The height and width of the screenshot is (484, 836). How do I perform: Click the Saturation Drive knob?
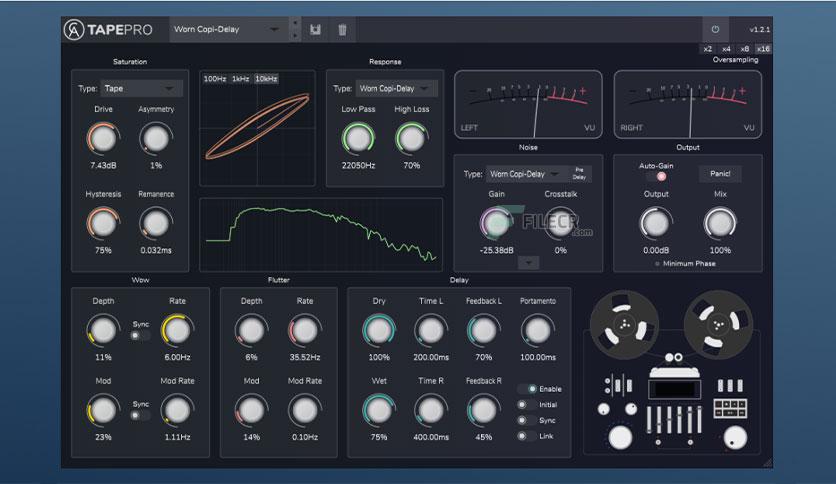pos(103,139)
